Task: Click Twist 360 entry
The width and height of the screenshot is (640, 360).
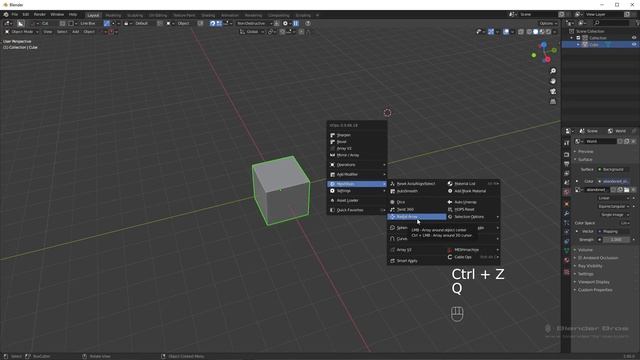Action: tap(416, 209)
